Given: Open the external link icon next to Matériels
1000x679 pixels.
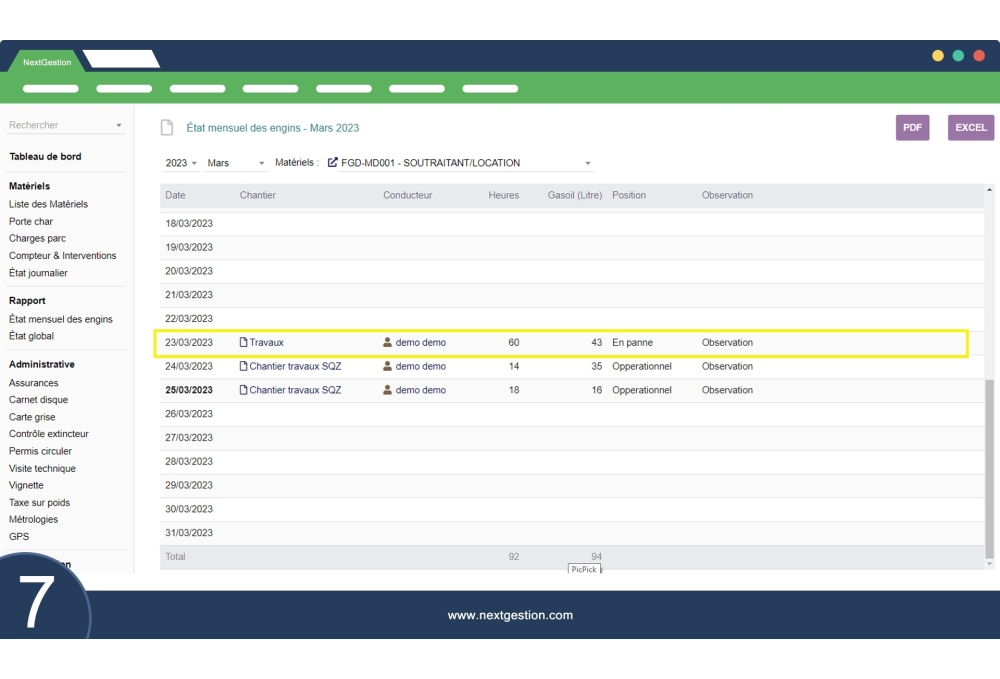Looking at the screenshot, I should [x=332, y=163].
